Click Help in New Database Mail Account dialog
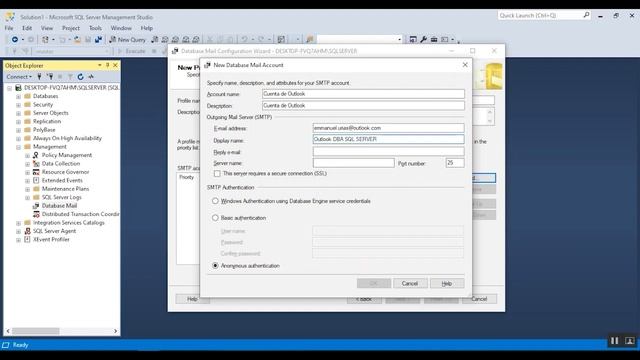Viewport: 640px width, 360px height. 447,283
